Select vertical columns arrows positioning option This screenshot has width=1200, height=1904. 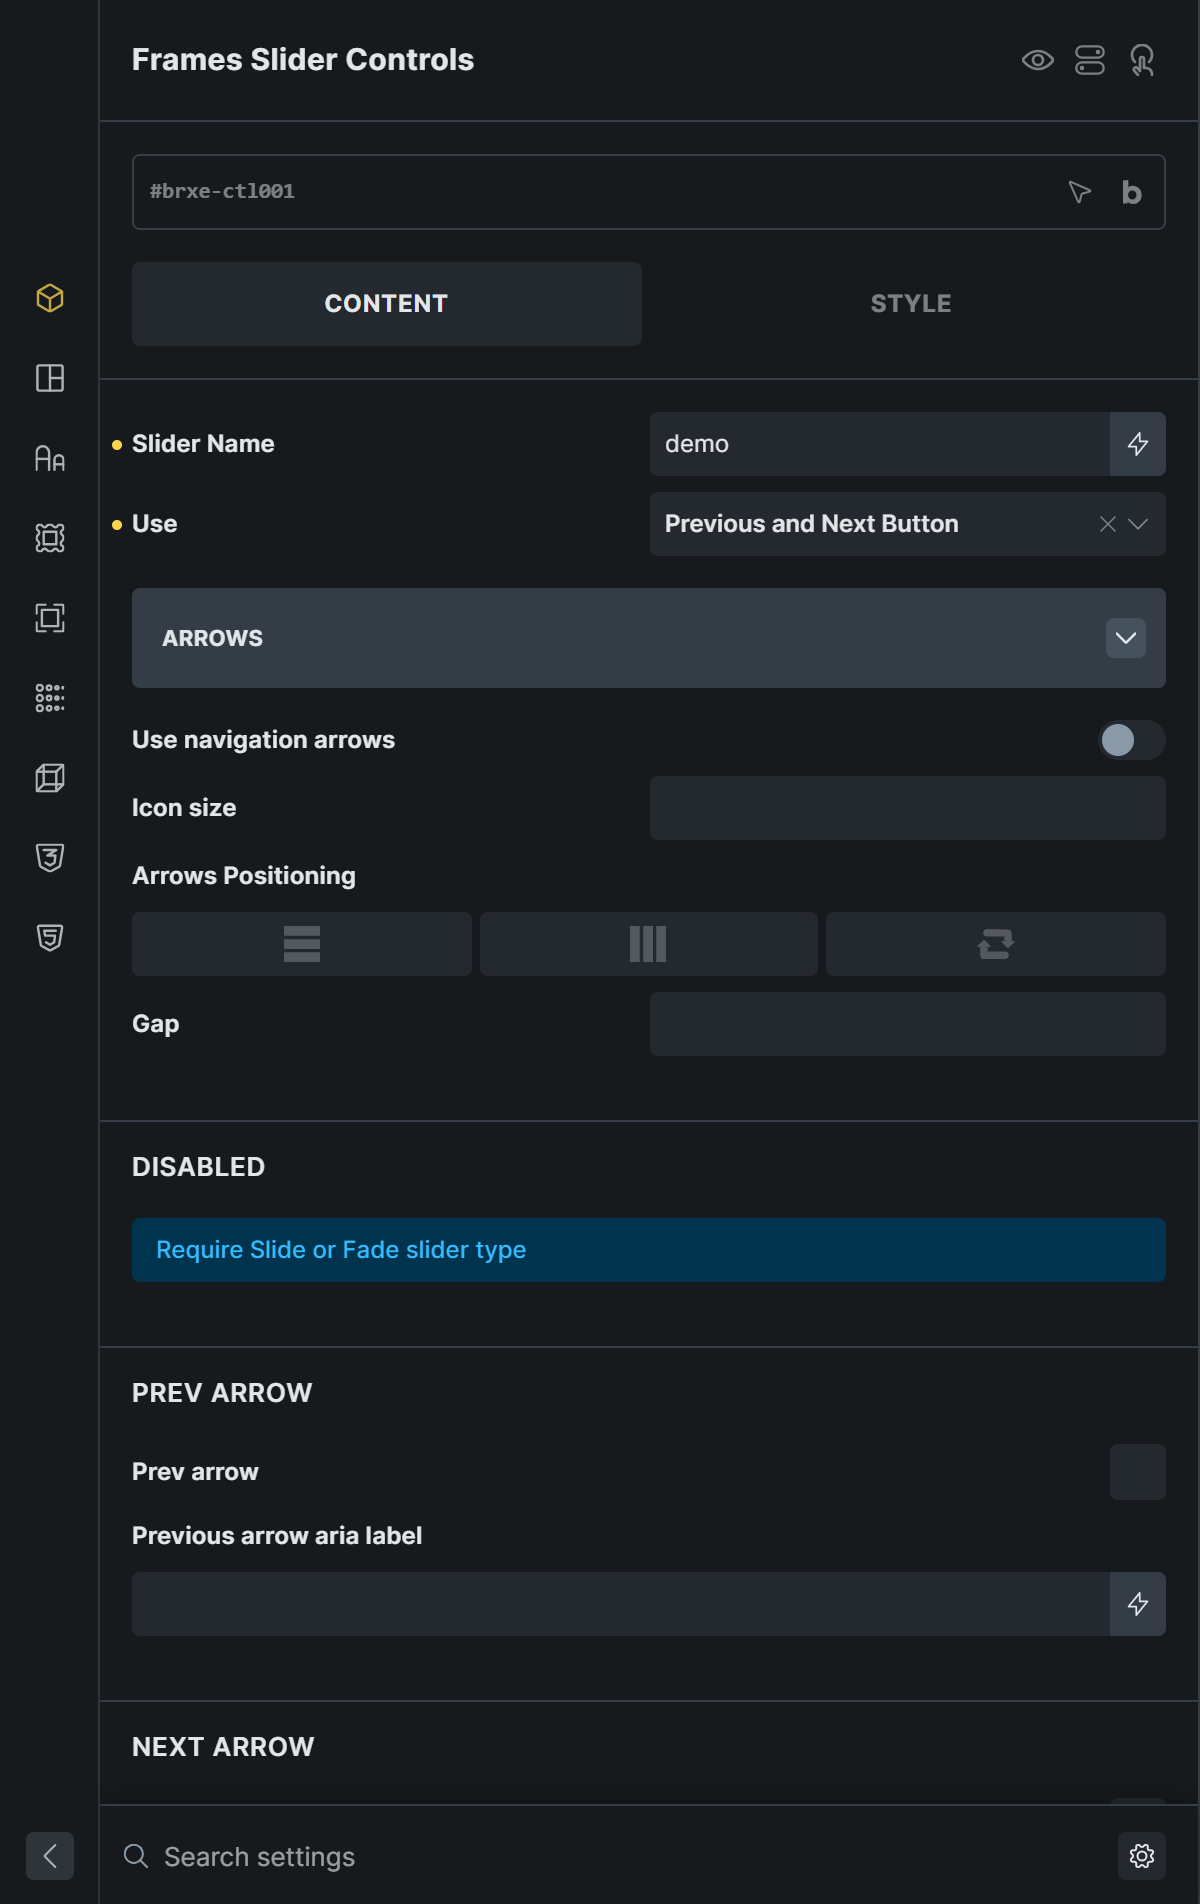pyautogui.click(x=648, y=944)
